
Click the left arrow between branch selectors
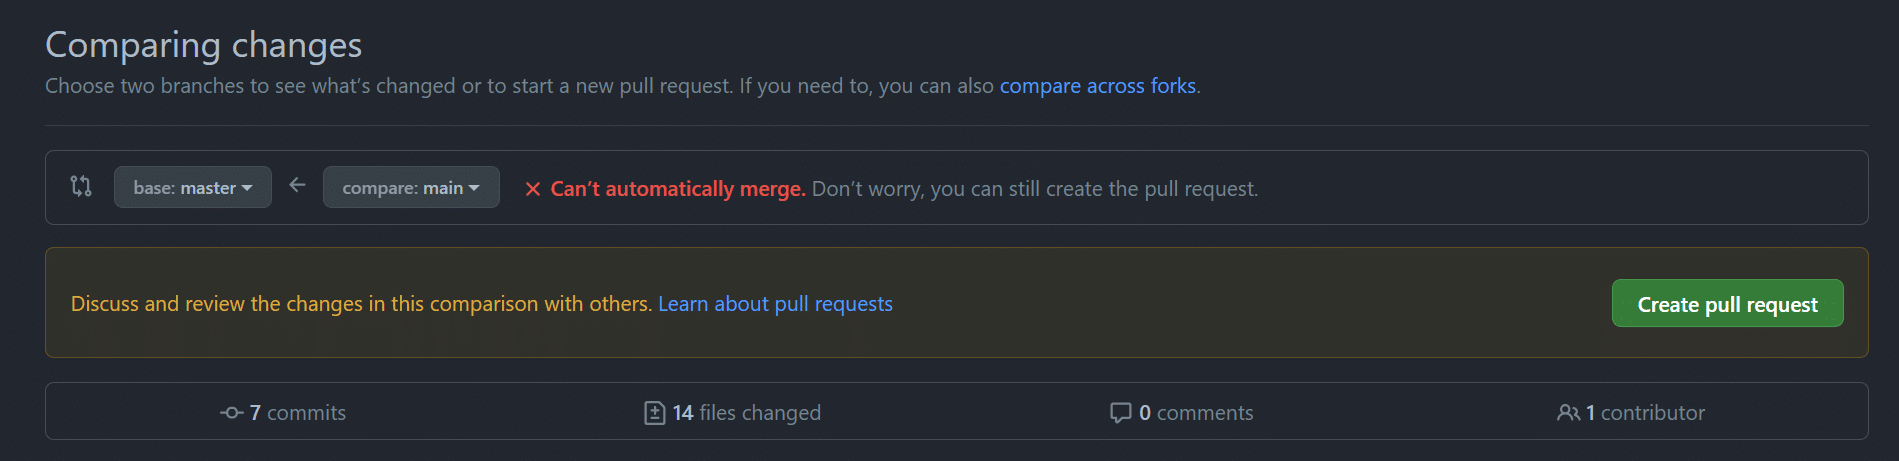297,185
